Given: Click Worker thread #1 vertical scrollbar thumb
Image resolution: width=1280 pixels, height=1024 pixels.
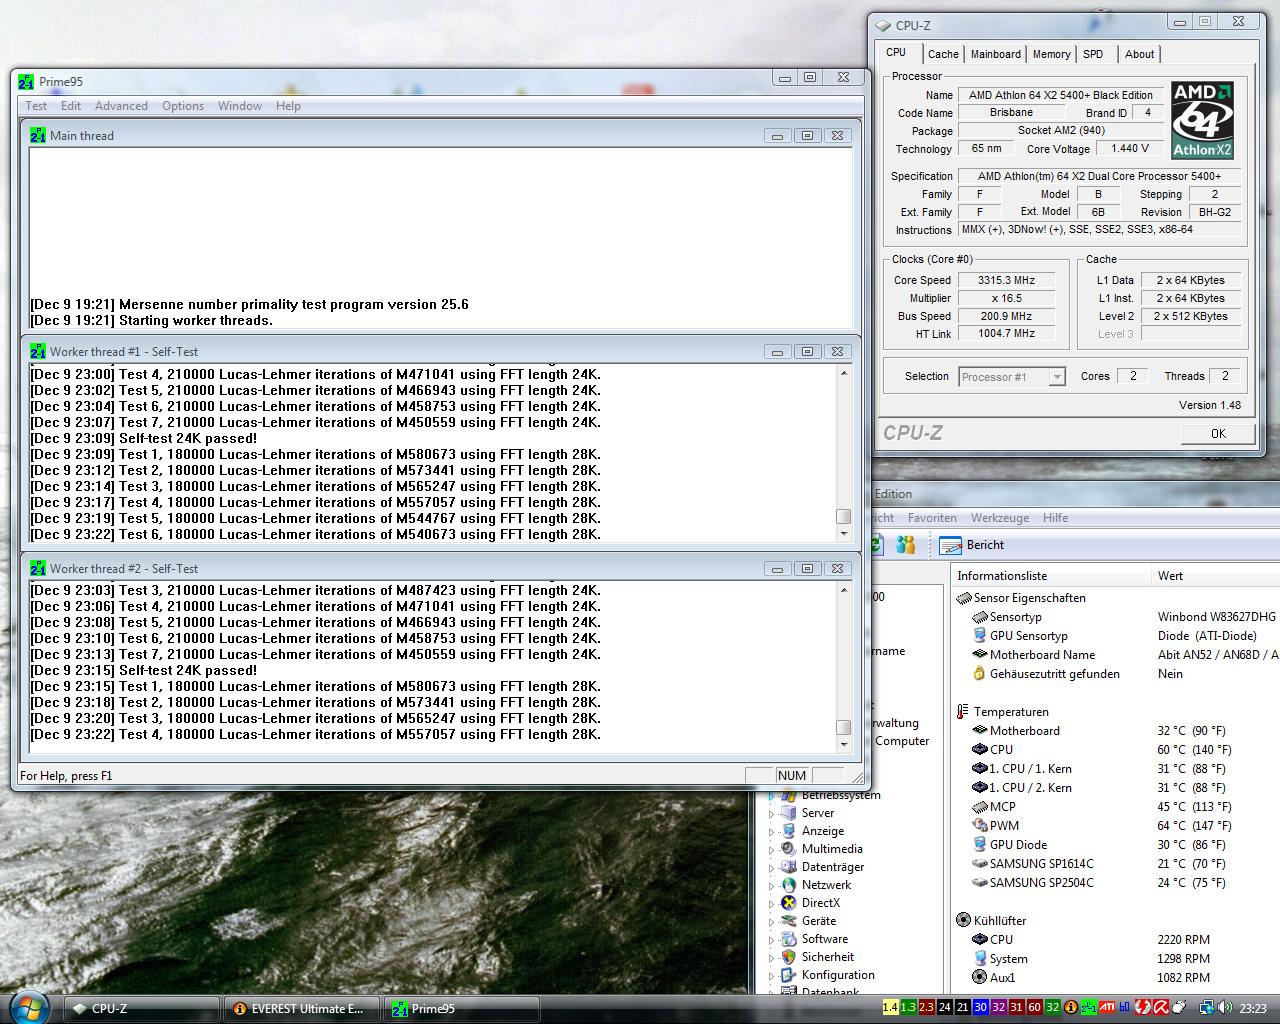Looking at the screenshot, I should click(x=844, y=517).
